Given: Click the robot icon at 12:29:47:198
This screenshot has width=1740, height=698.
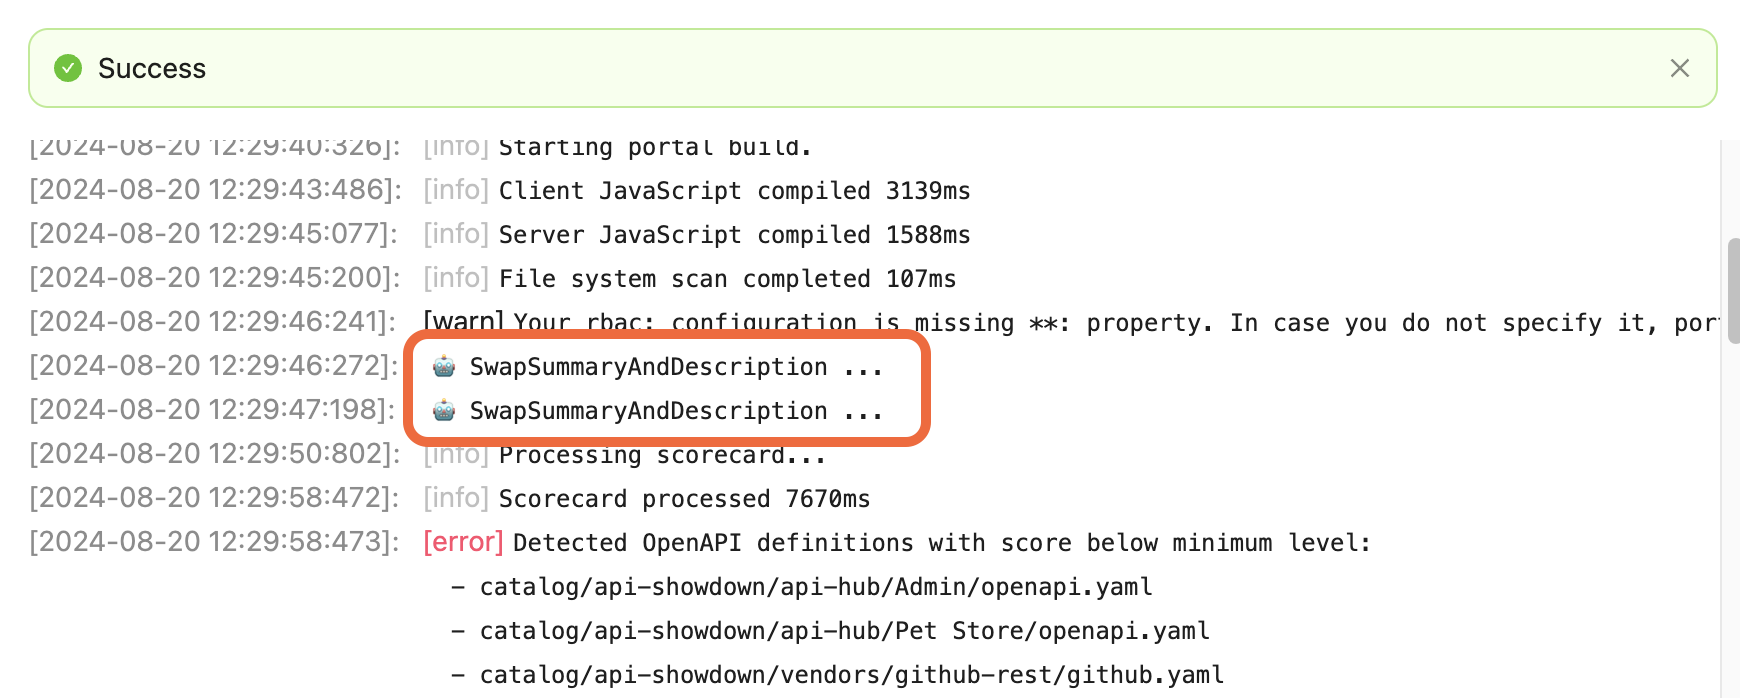Looking at the screenshot, I should click(x=444, y=410).
